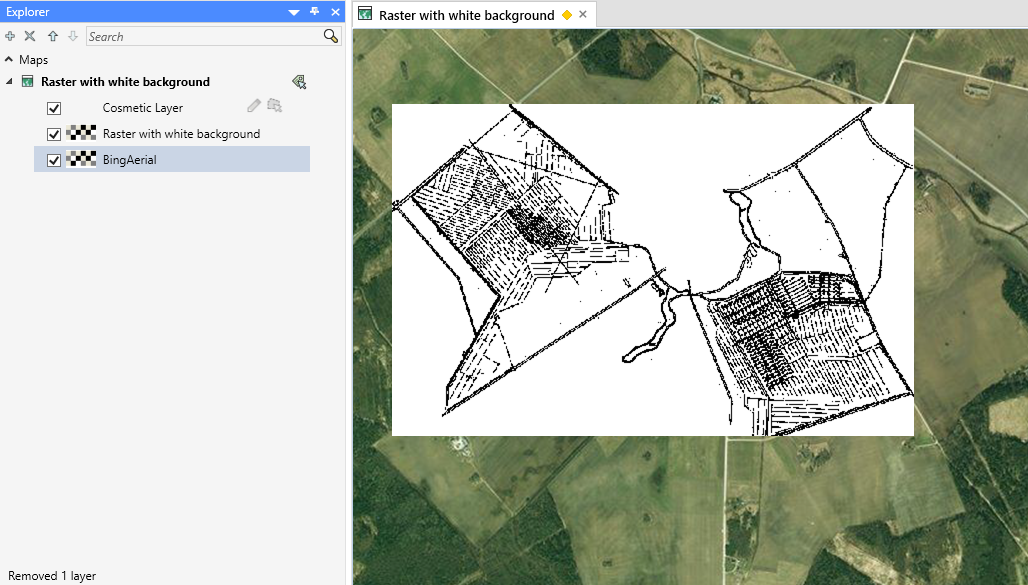Click the map options icon beside the map name
1028x585 pixels.
tap(299, 82)
